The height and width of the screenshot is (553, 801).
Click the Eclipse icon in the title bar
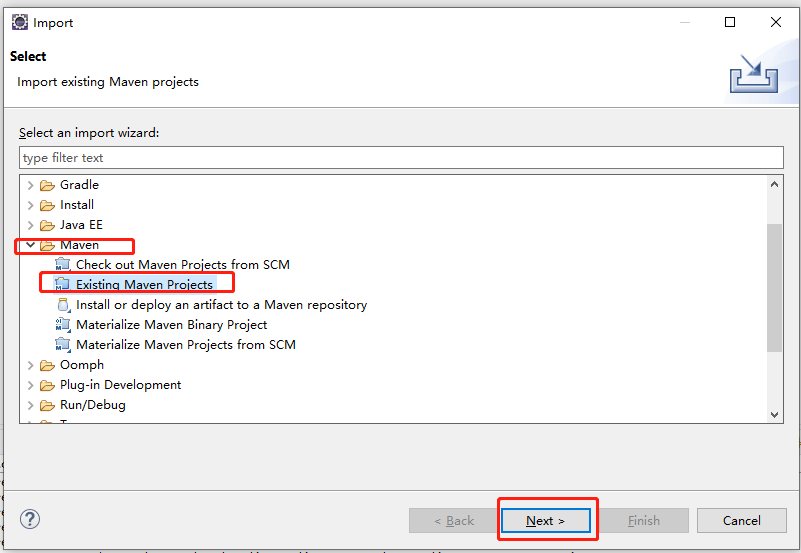pos(19,22)
